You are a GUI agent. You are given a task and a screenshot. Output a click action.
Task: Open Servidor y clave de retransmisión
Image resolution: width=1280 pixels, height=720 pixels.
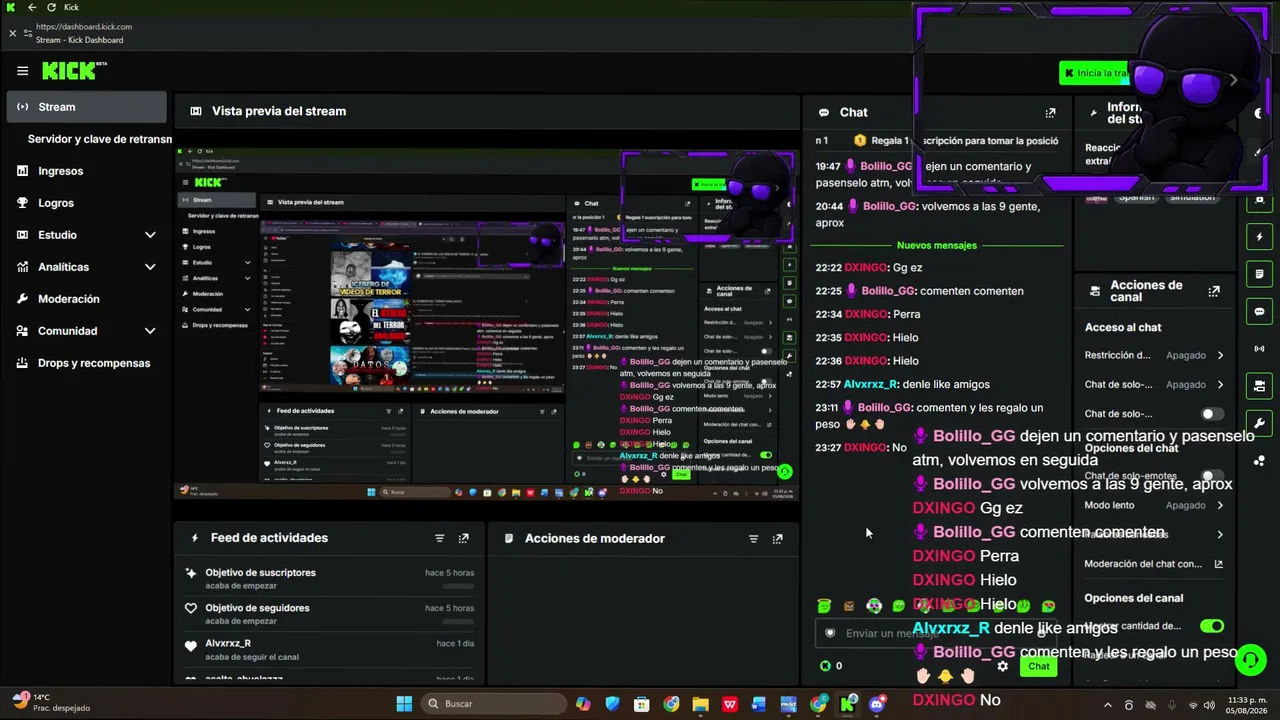pyautogui.click(x=100, y=139)
